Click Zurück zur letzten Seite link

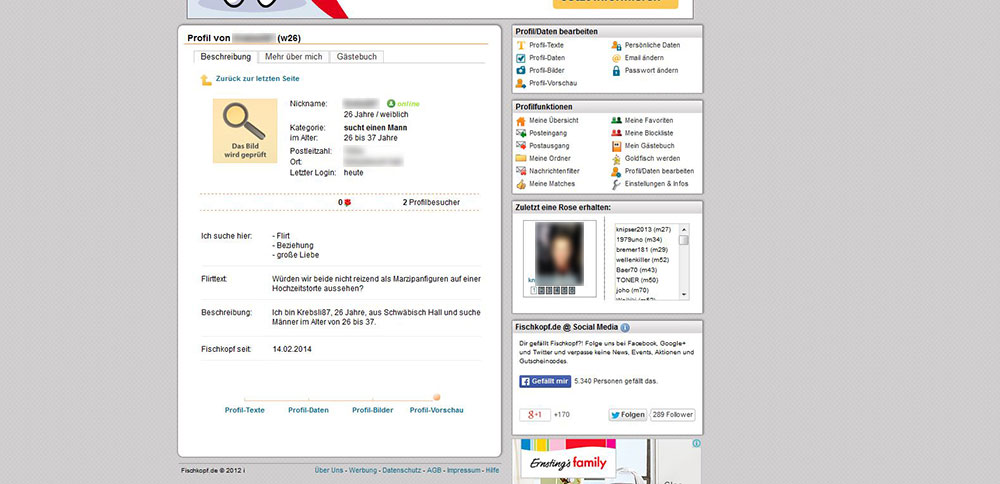257,78
